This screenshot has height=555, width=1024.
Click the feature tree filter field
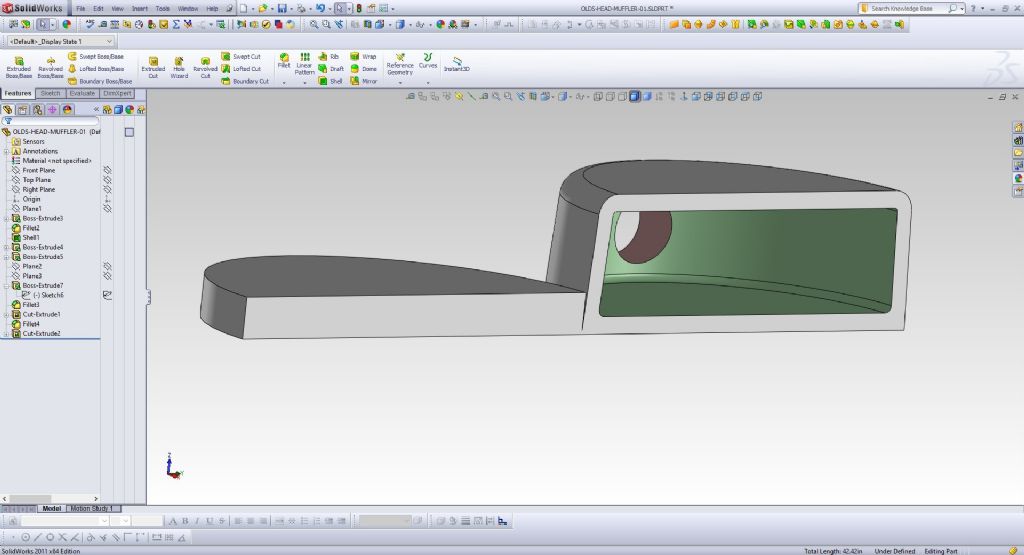pyautogui.click(x=51, y=121)
